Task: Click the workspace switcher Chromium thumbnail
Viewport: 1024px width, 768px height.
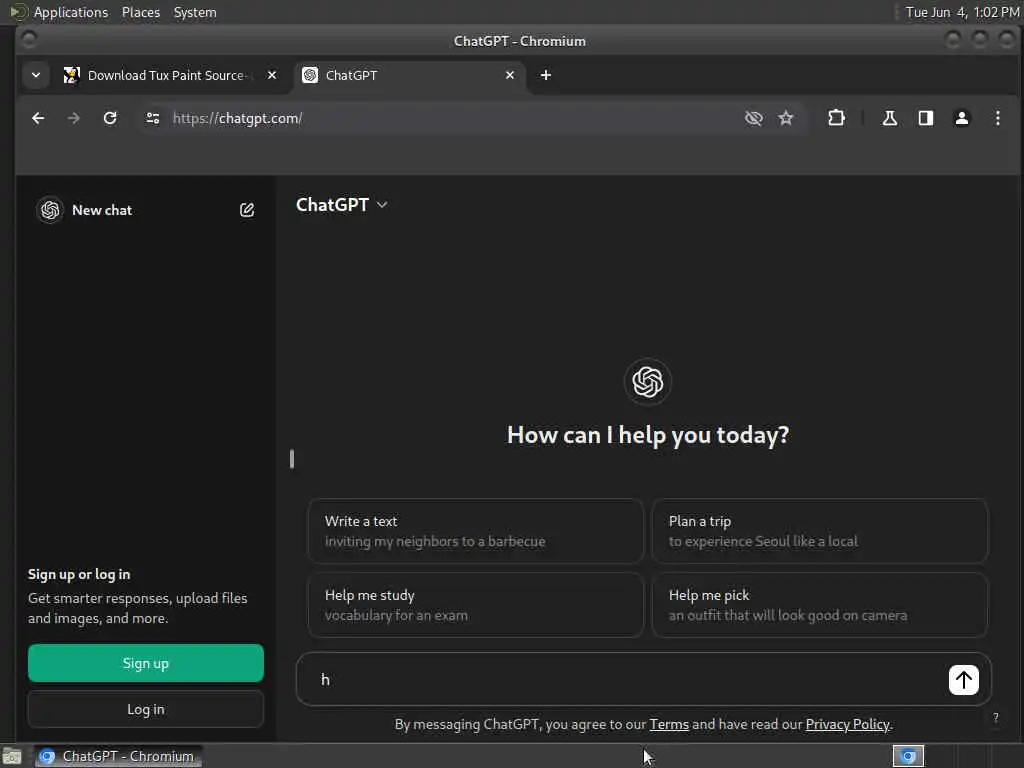Action: pyautogui.click(x=908, y=756)
